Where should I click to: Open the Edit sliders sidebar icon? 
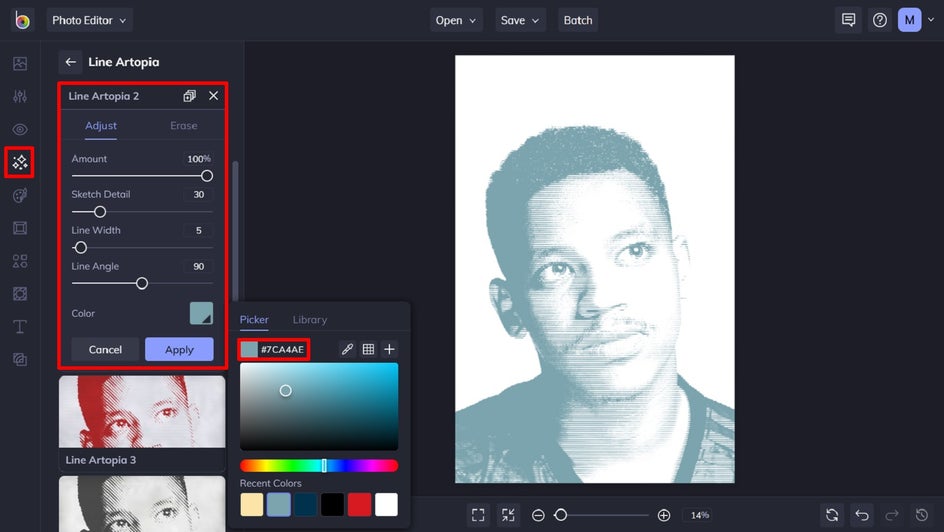point(20,96)
